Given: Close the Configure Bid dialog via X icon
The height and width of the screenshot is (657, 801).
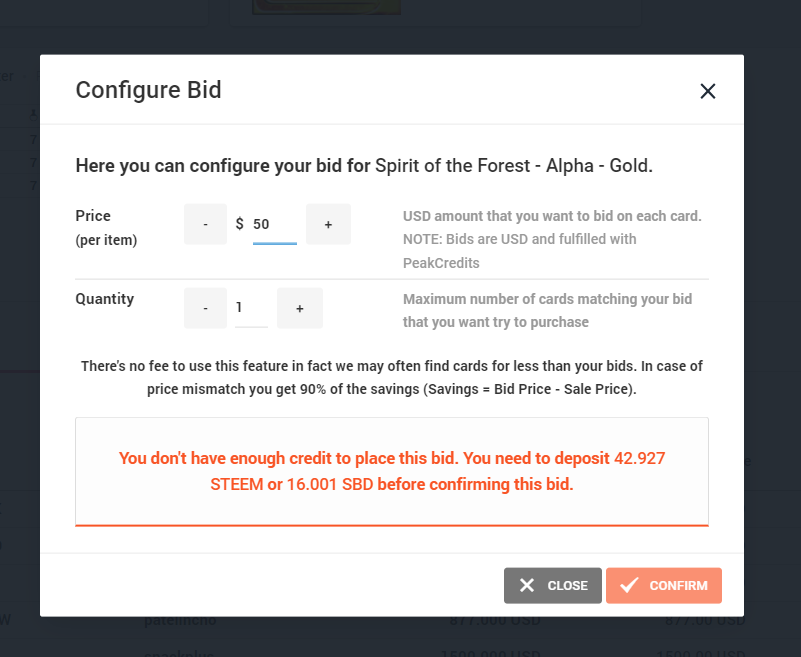Looking at the screenshot, I should point(708,91).
